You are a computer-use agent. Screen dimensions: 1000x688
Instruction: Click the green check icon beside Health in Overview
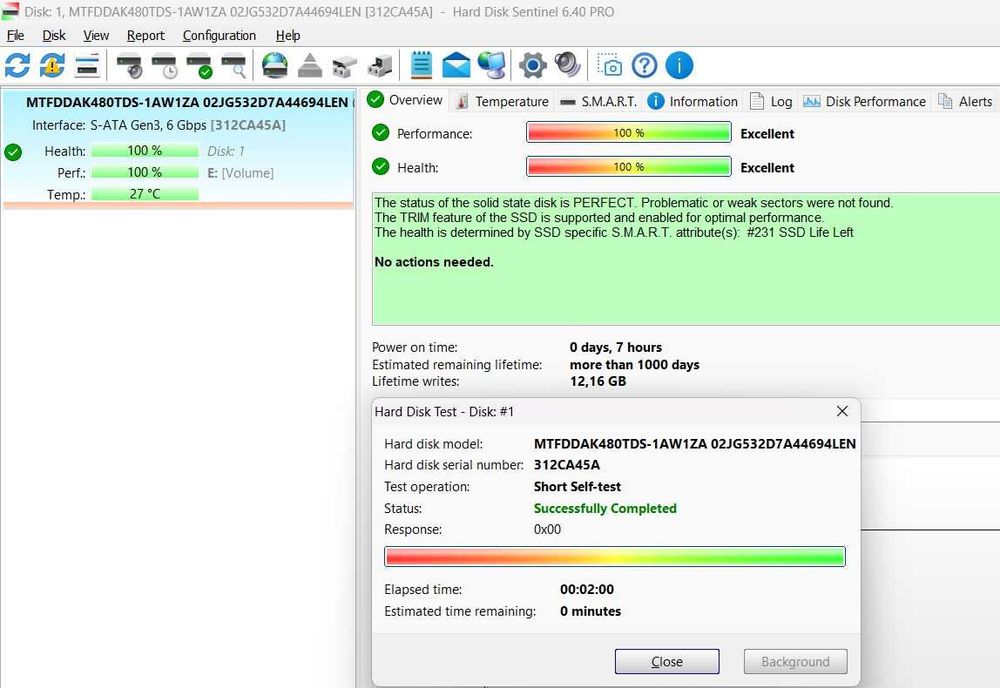click(x=381, y=166)
